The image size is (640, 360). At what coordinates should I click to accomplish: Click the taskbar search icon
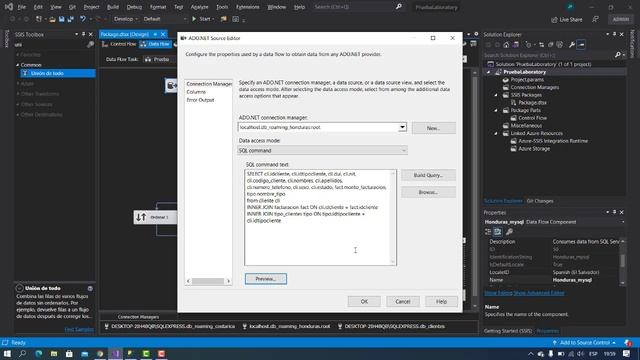pyautogui.click(x=22, y=354)
